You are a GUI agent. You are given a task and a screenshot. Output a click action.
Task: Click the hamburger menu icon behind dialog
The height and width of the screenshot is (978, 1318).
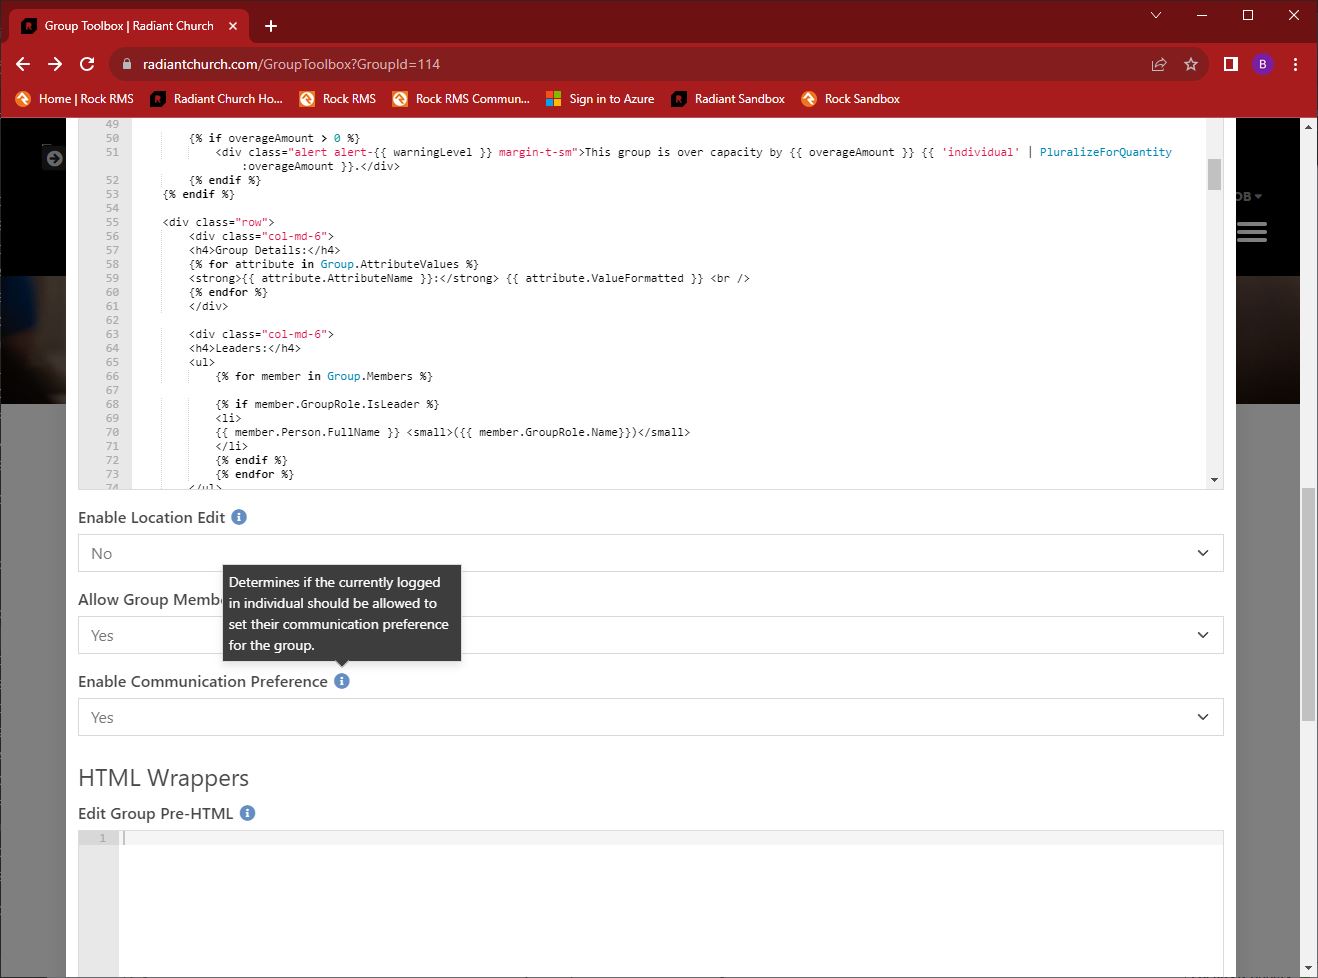click(x=1252, y=232)
